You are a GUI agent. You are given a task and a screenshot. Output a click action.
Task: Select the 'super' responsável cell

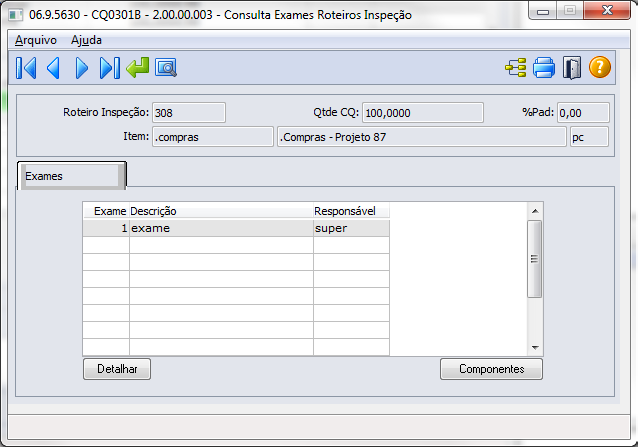pos(351,228)
